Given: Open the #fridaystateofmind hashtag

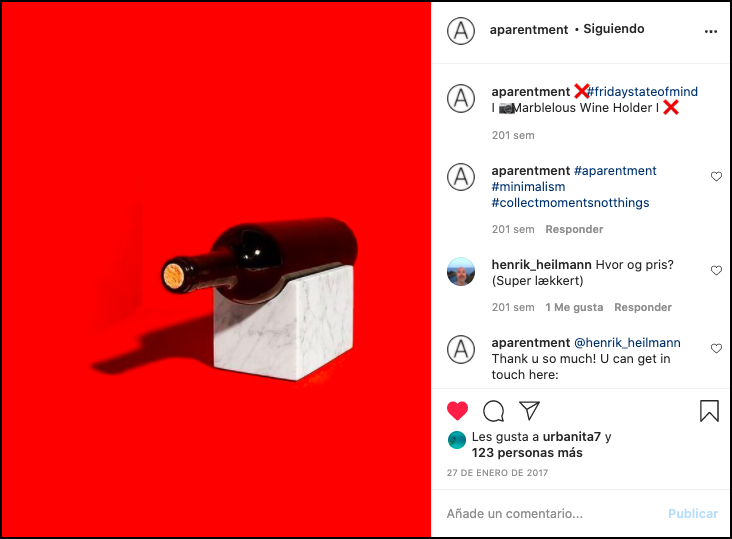Looking at the screenshot, I should point(642,91).
